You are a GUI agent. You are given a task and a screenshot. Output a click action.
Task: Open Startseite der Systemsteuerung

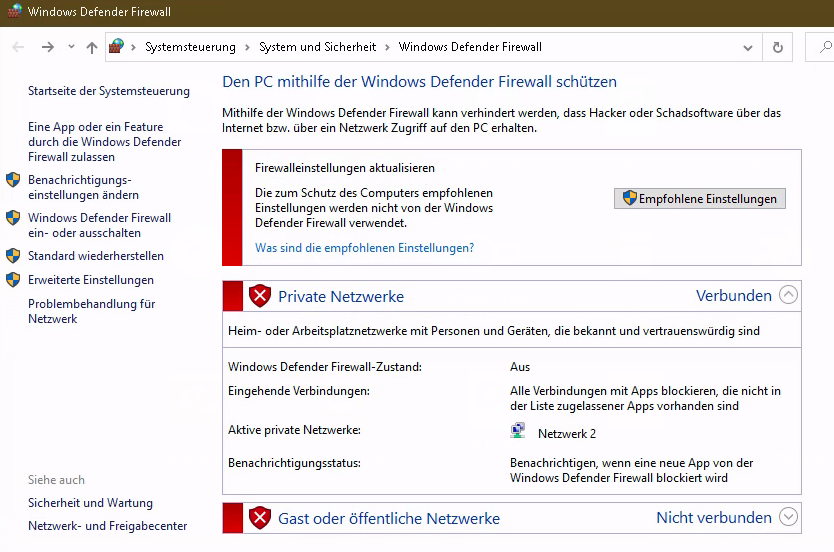point(109,91)
